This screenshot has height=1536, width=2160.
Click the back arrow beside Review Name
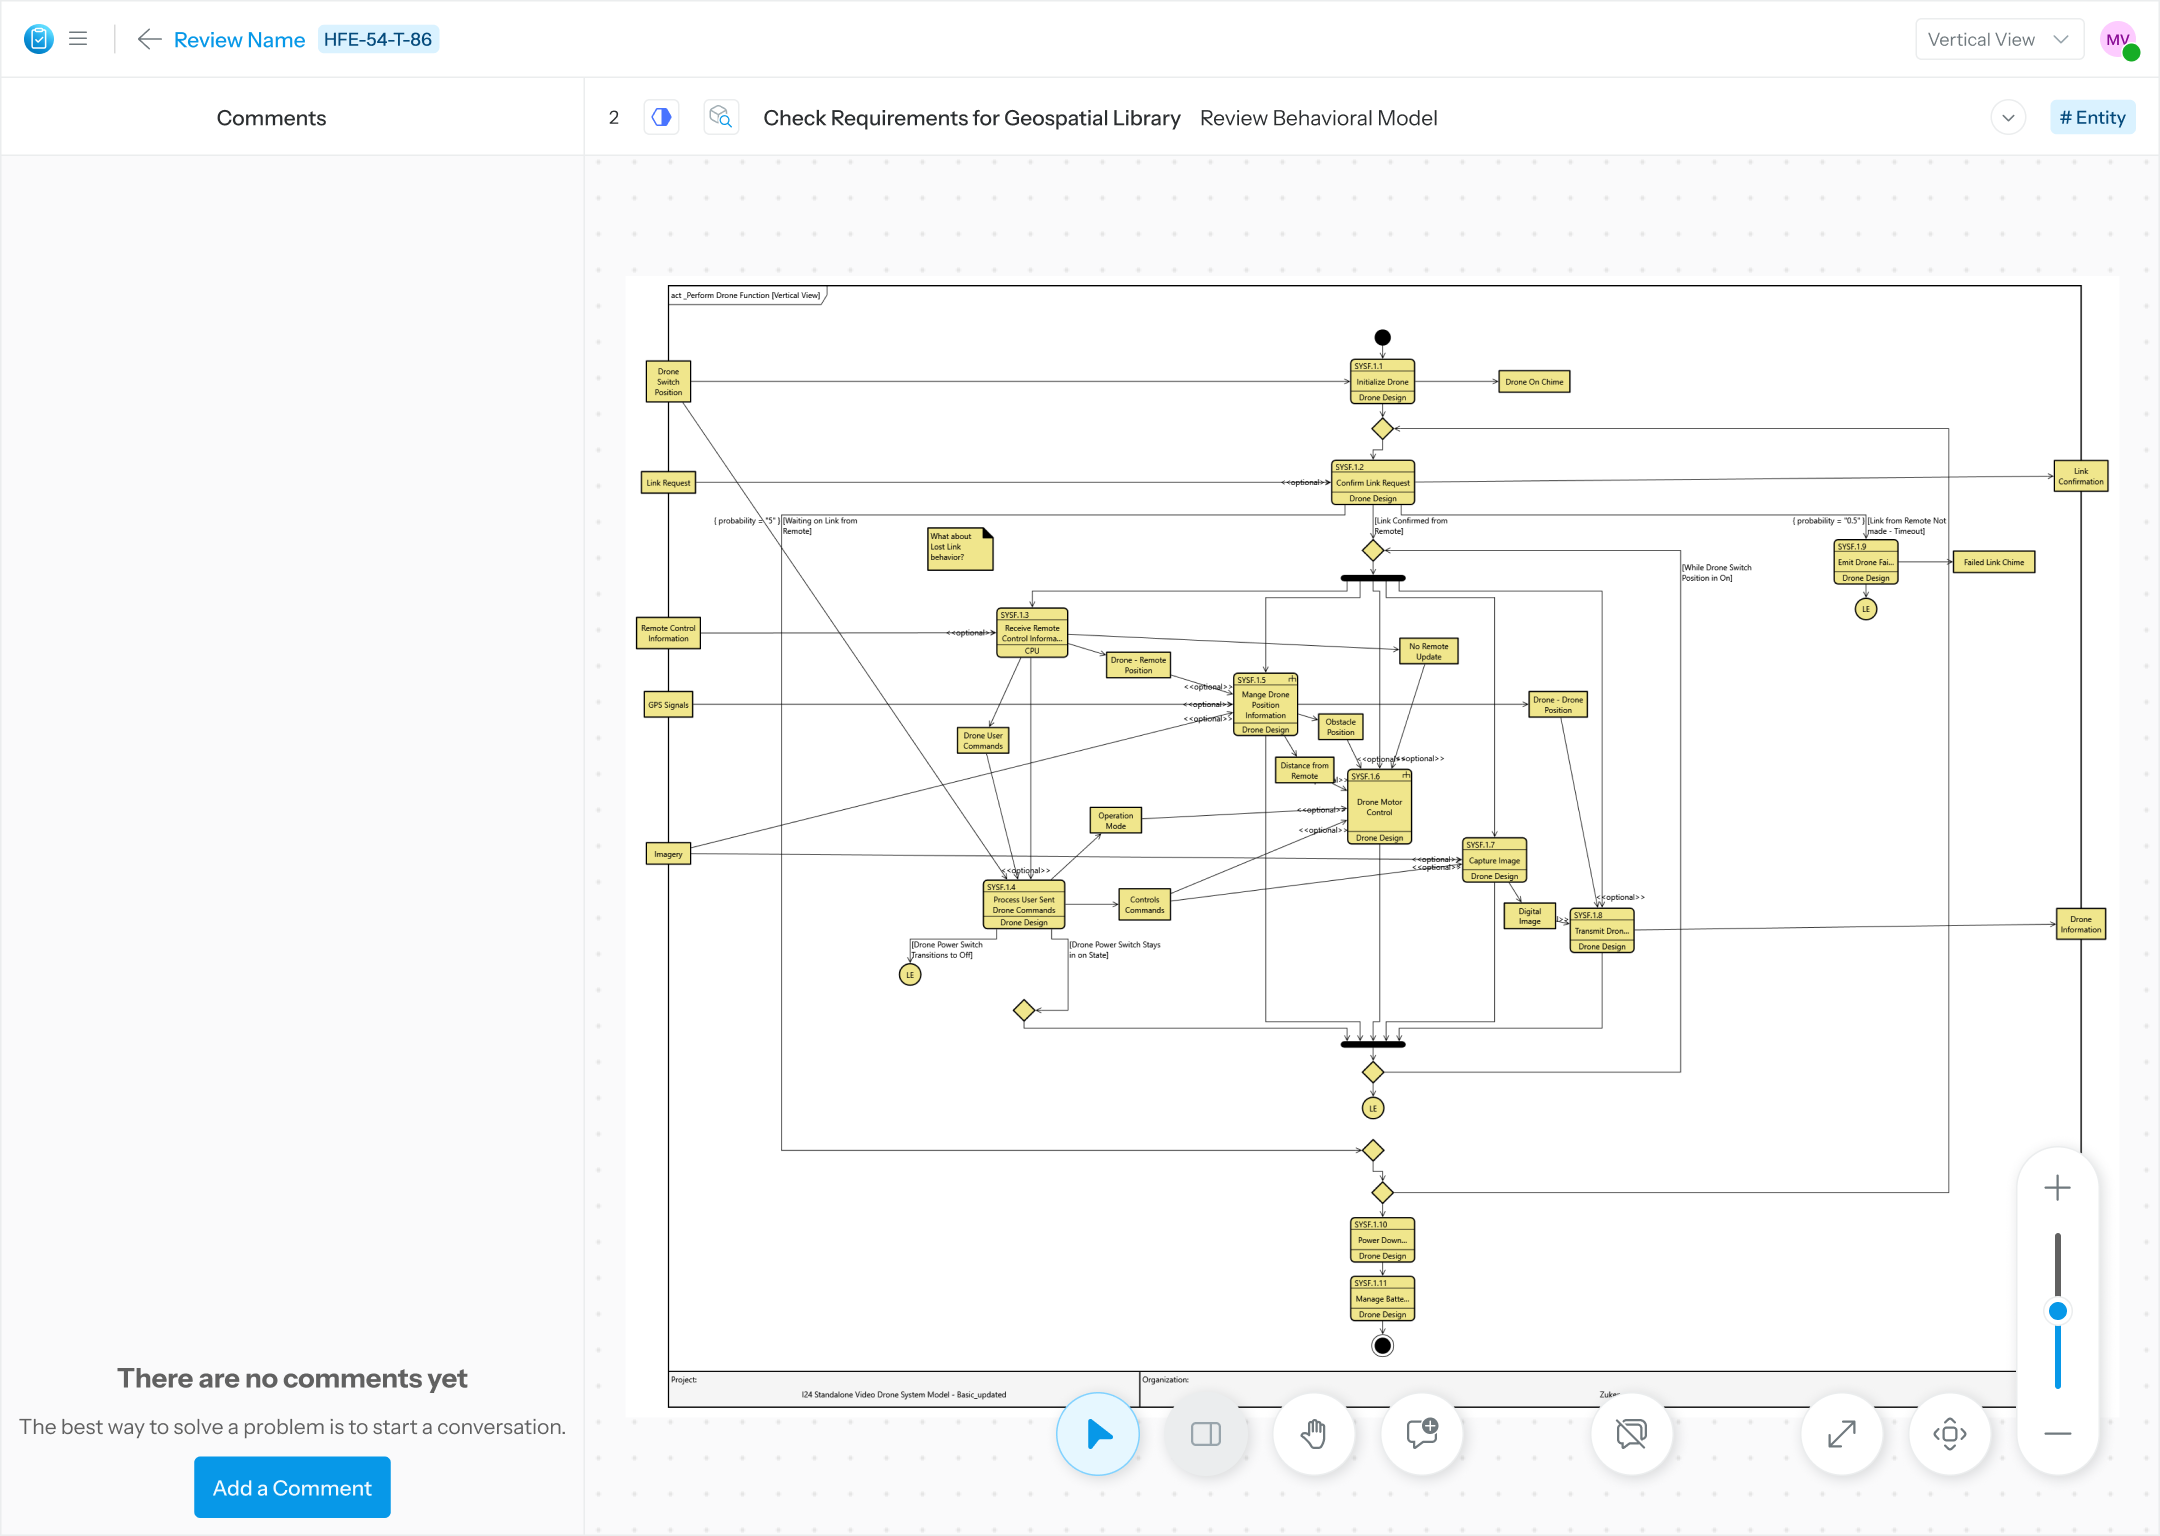tap(149, 39)
